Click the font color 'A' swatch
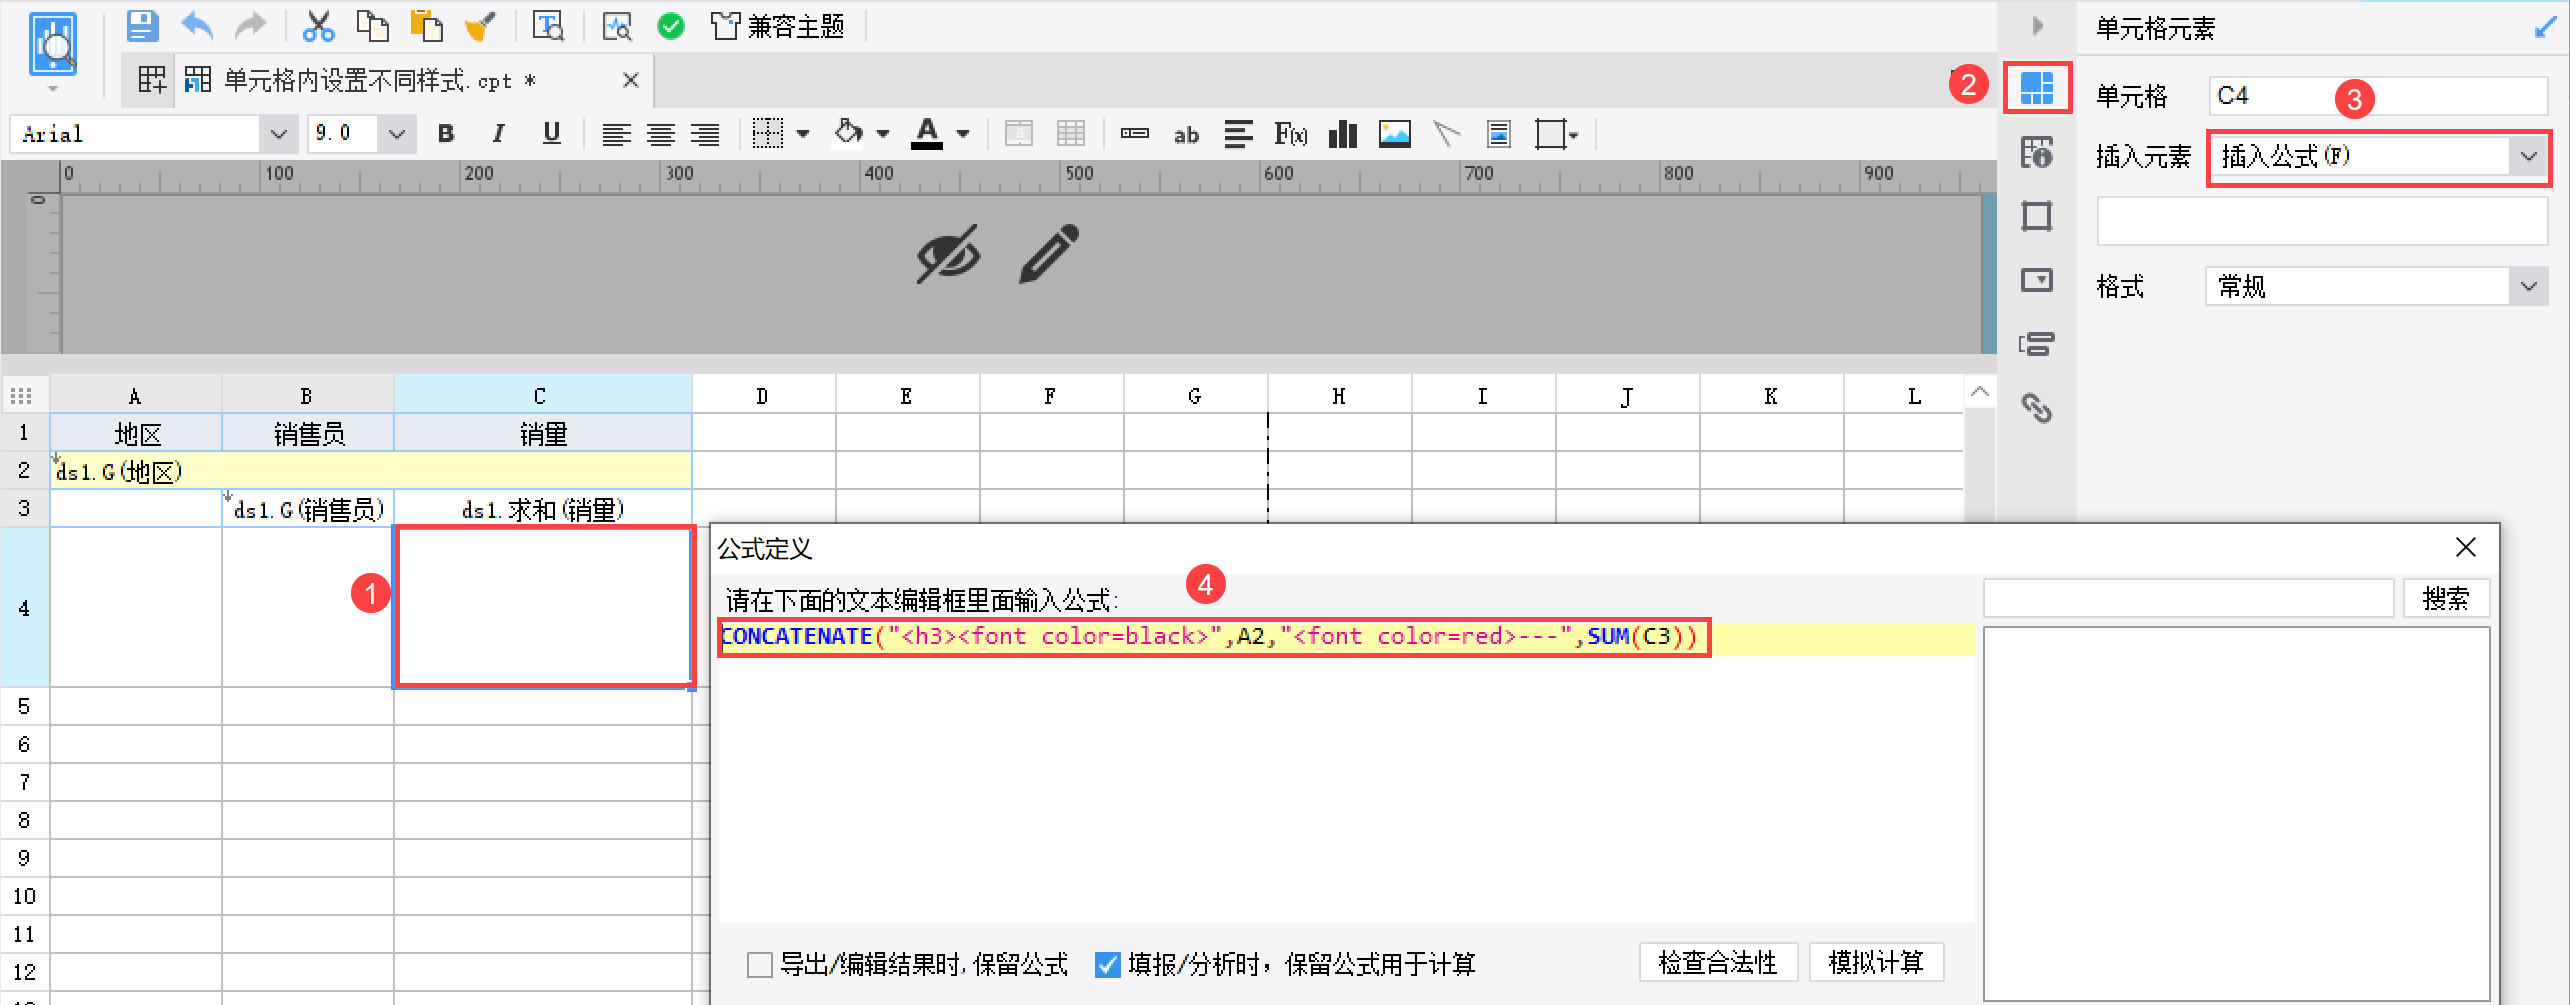 click(927, 134)
